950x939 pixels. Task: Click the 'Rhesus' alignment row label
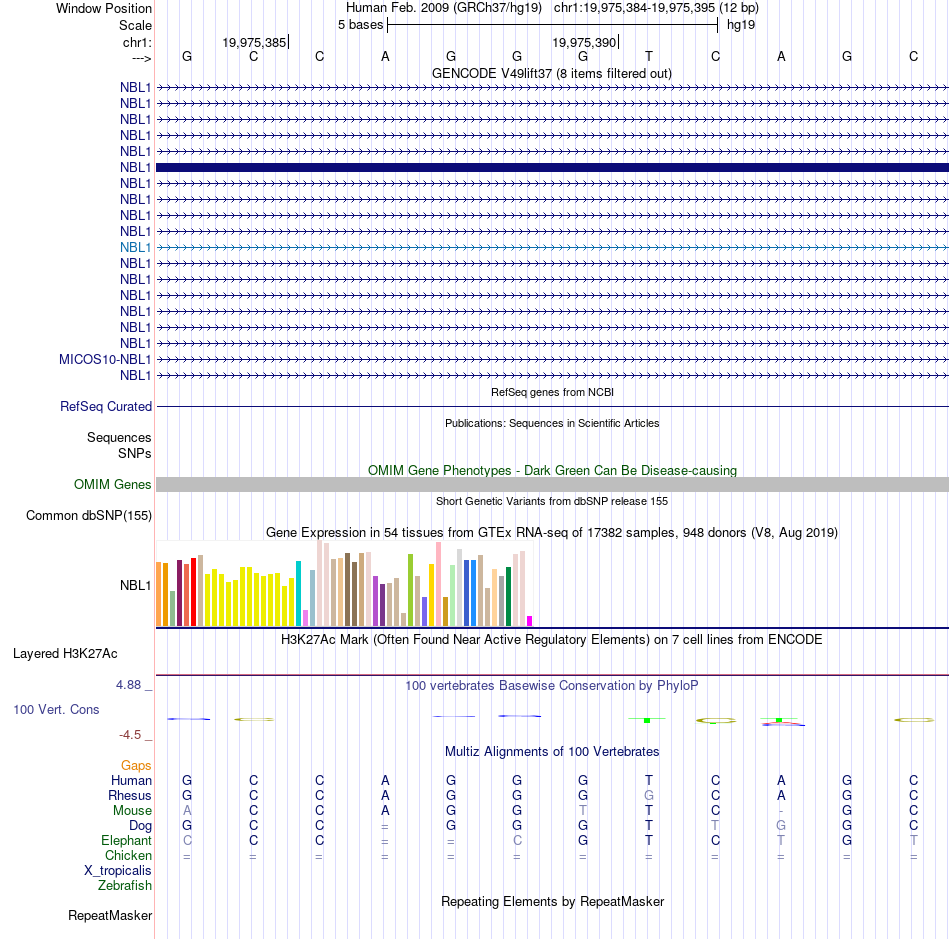click(x=130, y=795)
